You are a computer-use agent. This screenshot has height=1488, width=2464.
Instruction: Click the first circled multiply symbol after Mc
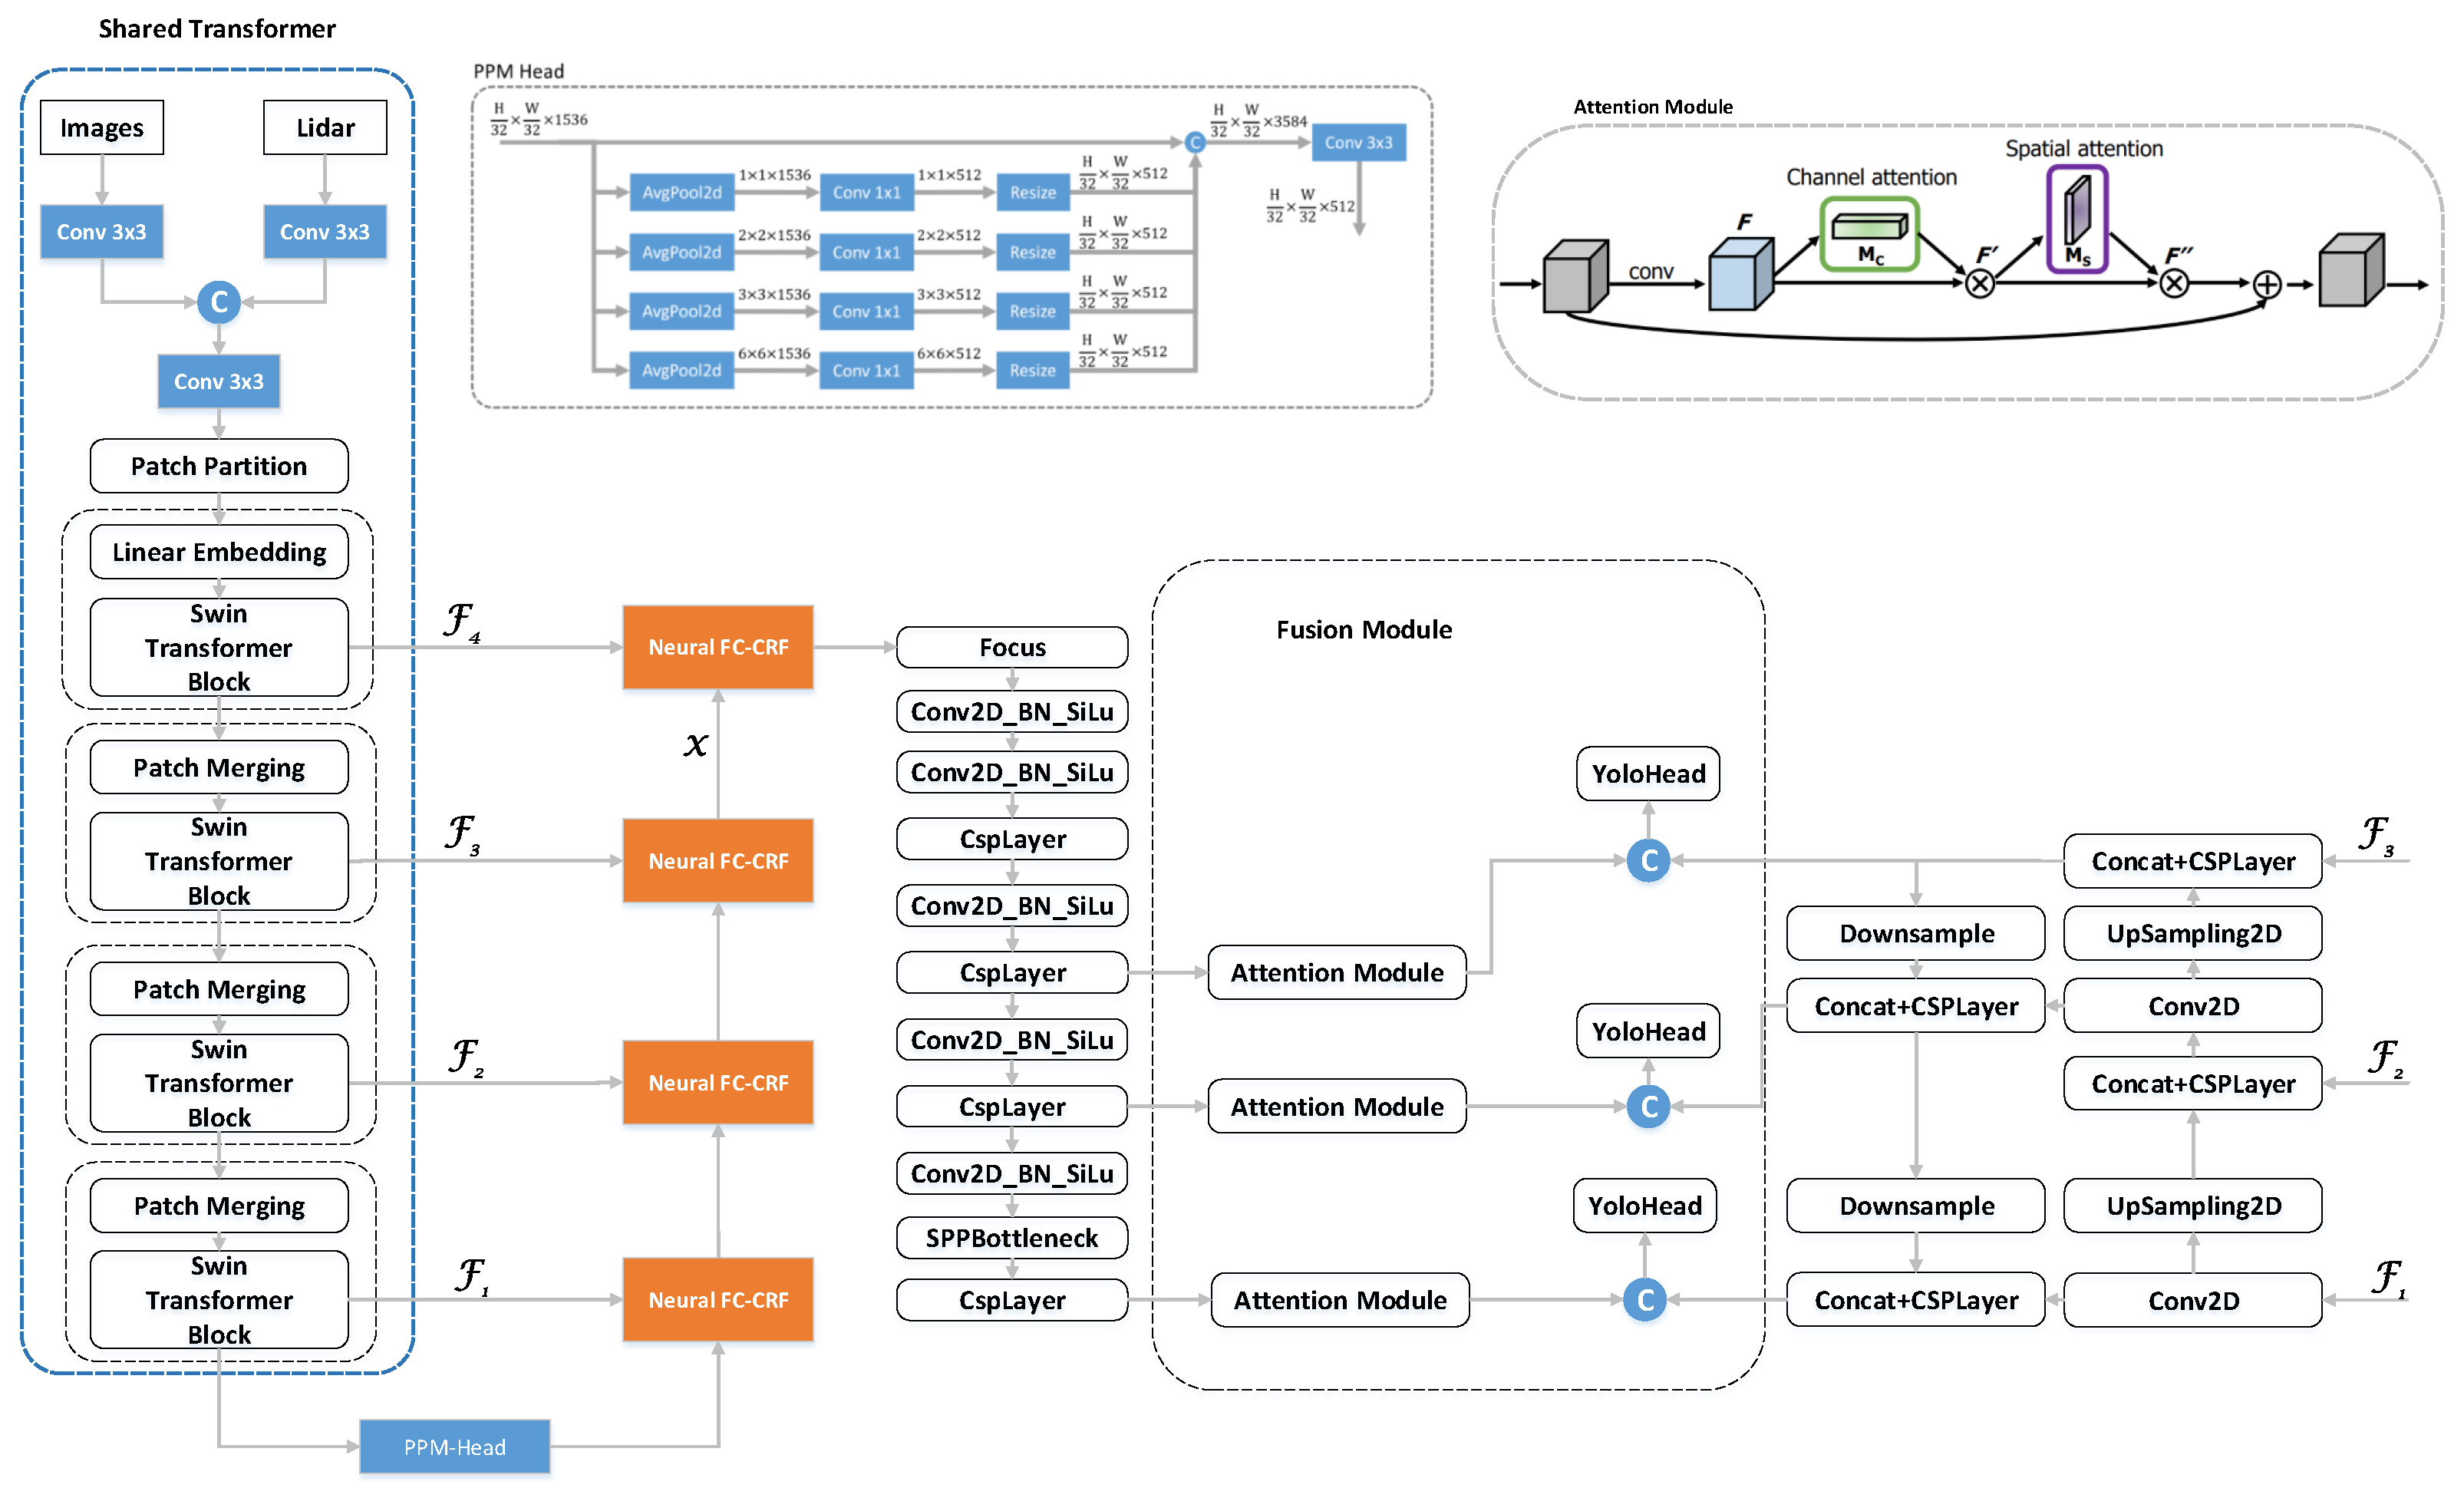(x=1979, y=285)
